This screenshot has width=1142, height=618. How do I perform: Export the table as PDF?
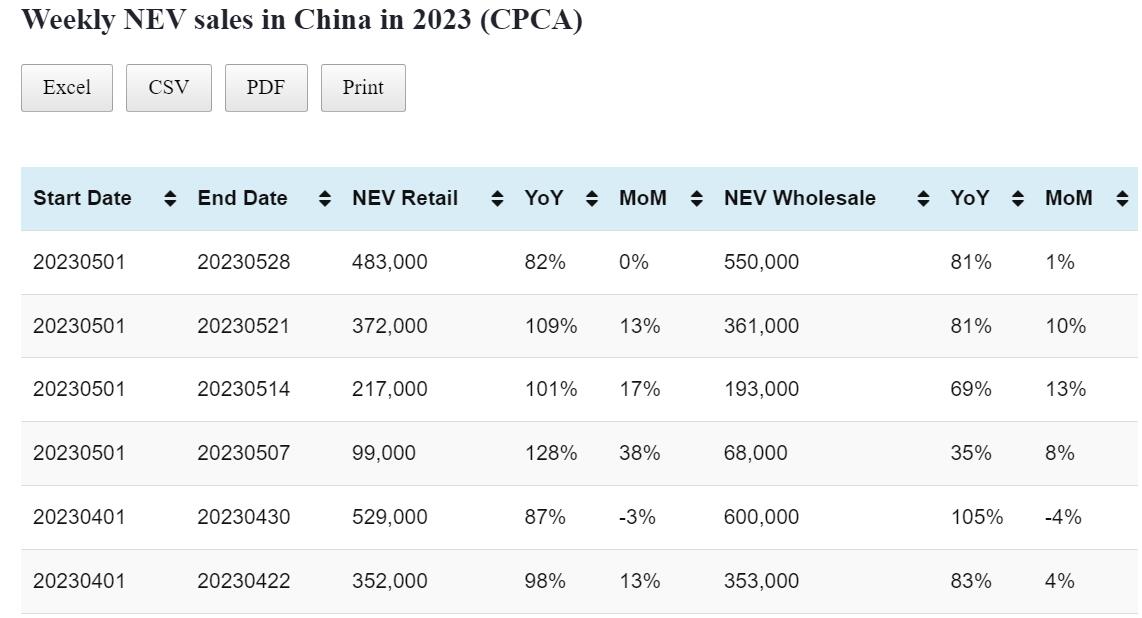[266, 88]
